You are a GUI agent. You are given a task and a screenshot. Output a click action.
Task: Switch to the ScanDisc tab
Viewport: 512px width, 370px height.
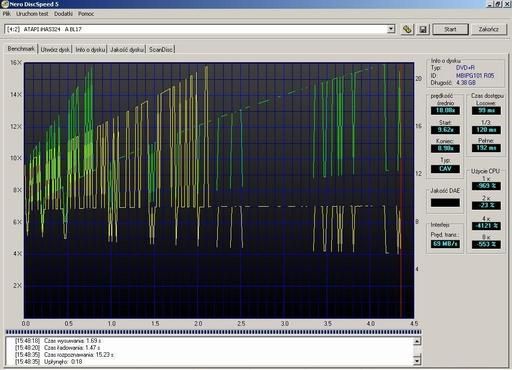click(x=161, y=49)
